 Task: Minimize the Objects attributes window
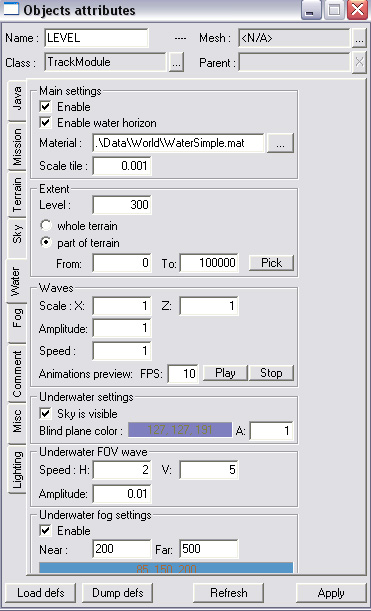311,10
